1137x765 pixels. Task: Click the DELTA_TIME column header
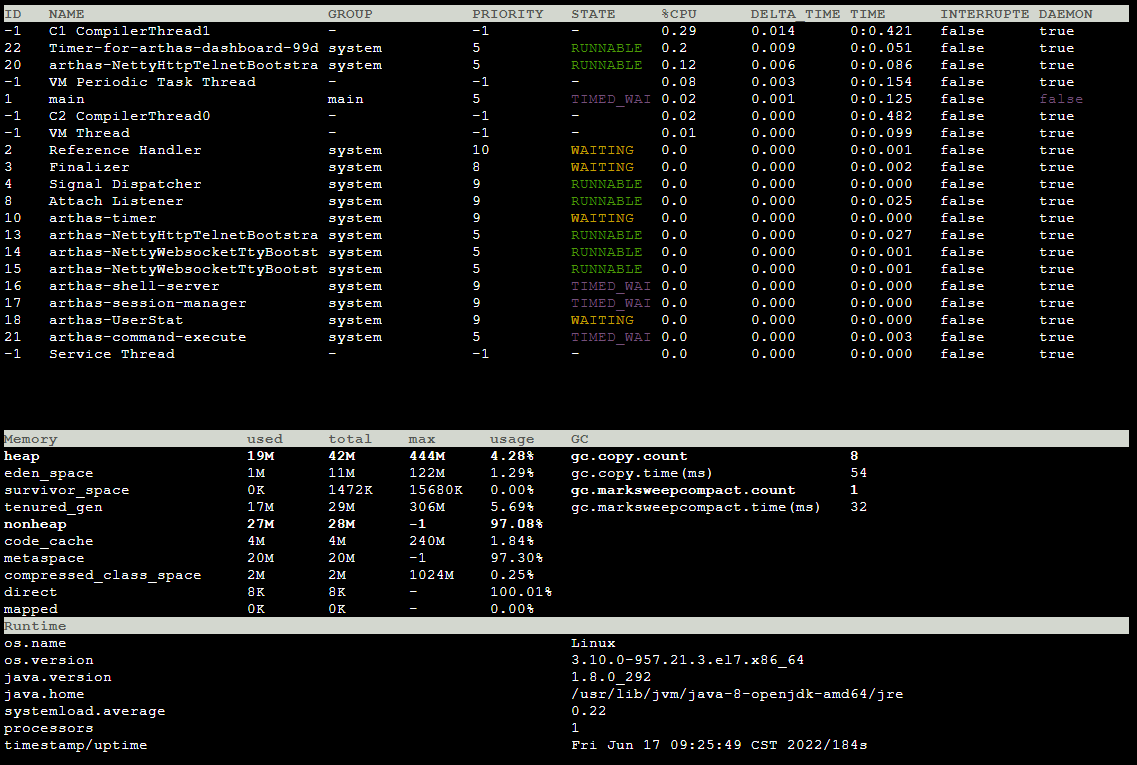795,14
